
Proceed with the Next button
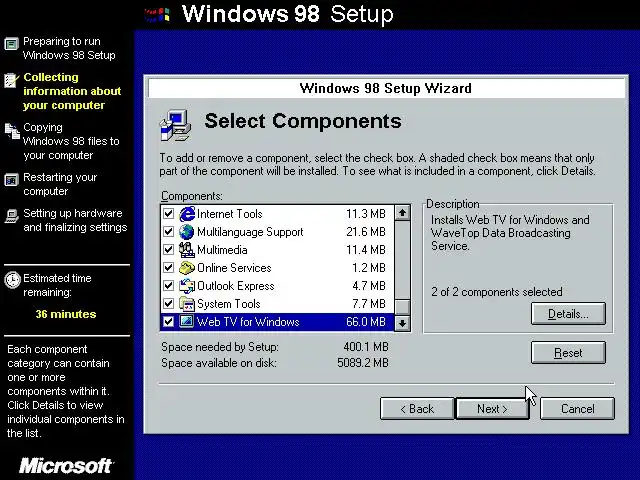492,409
